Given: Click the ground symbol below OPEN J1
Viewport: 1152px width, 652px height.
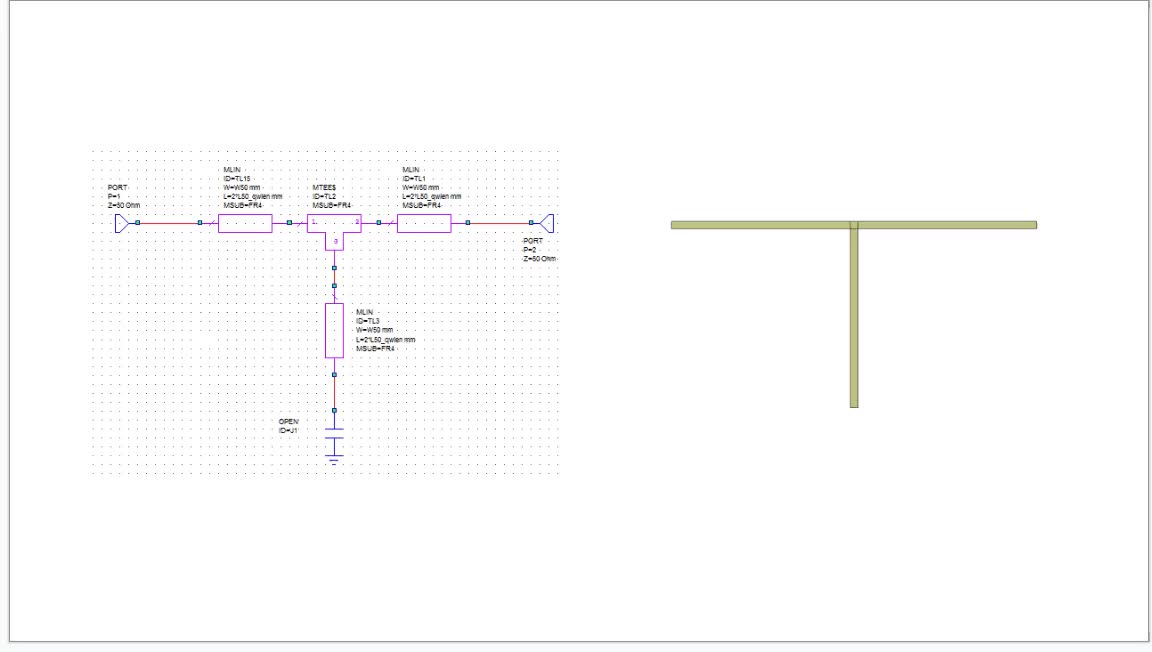Looking at the screenshot, I should pyautogui.click(x=334, y=461).
